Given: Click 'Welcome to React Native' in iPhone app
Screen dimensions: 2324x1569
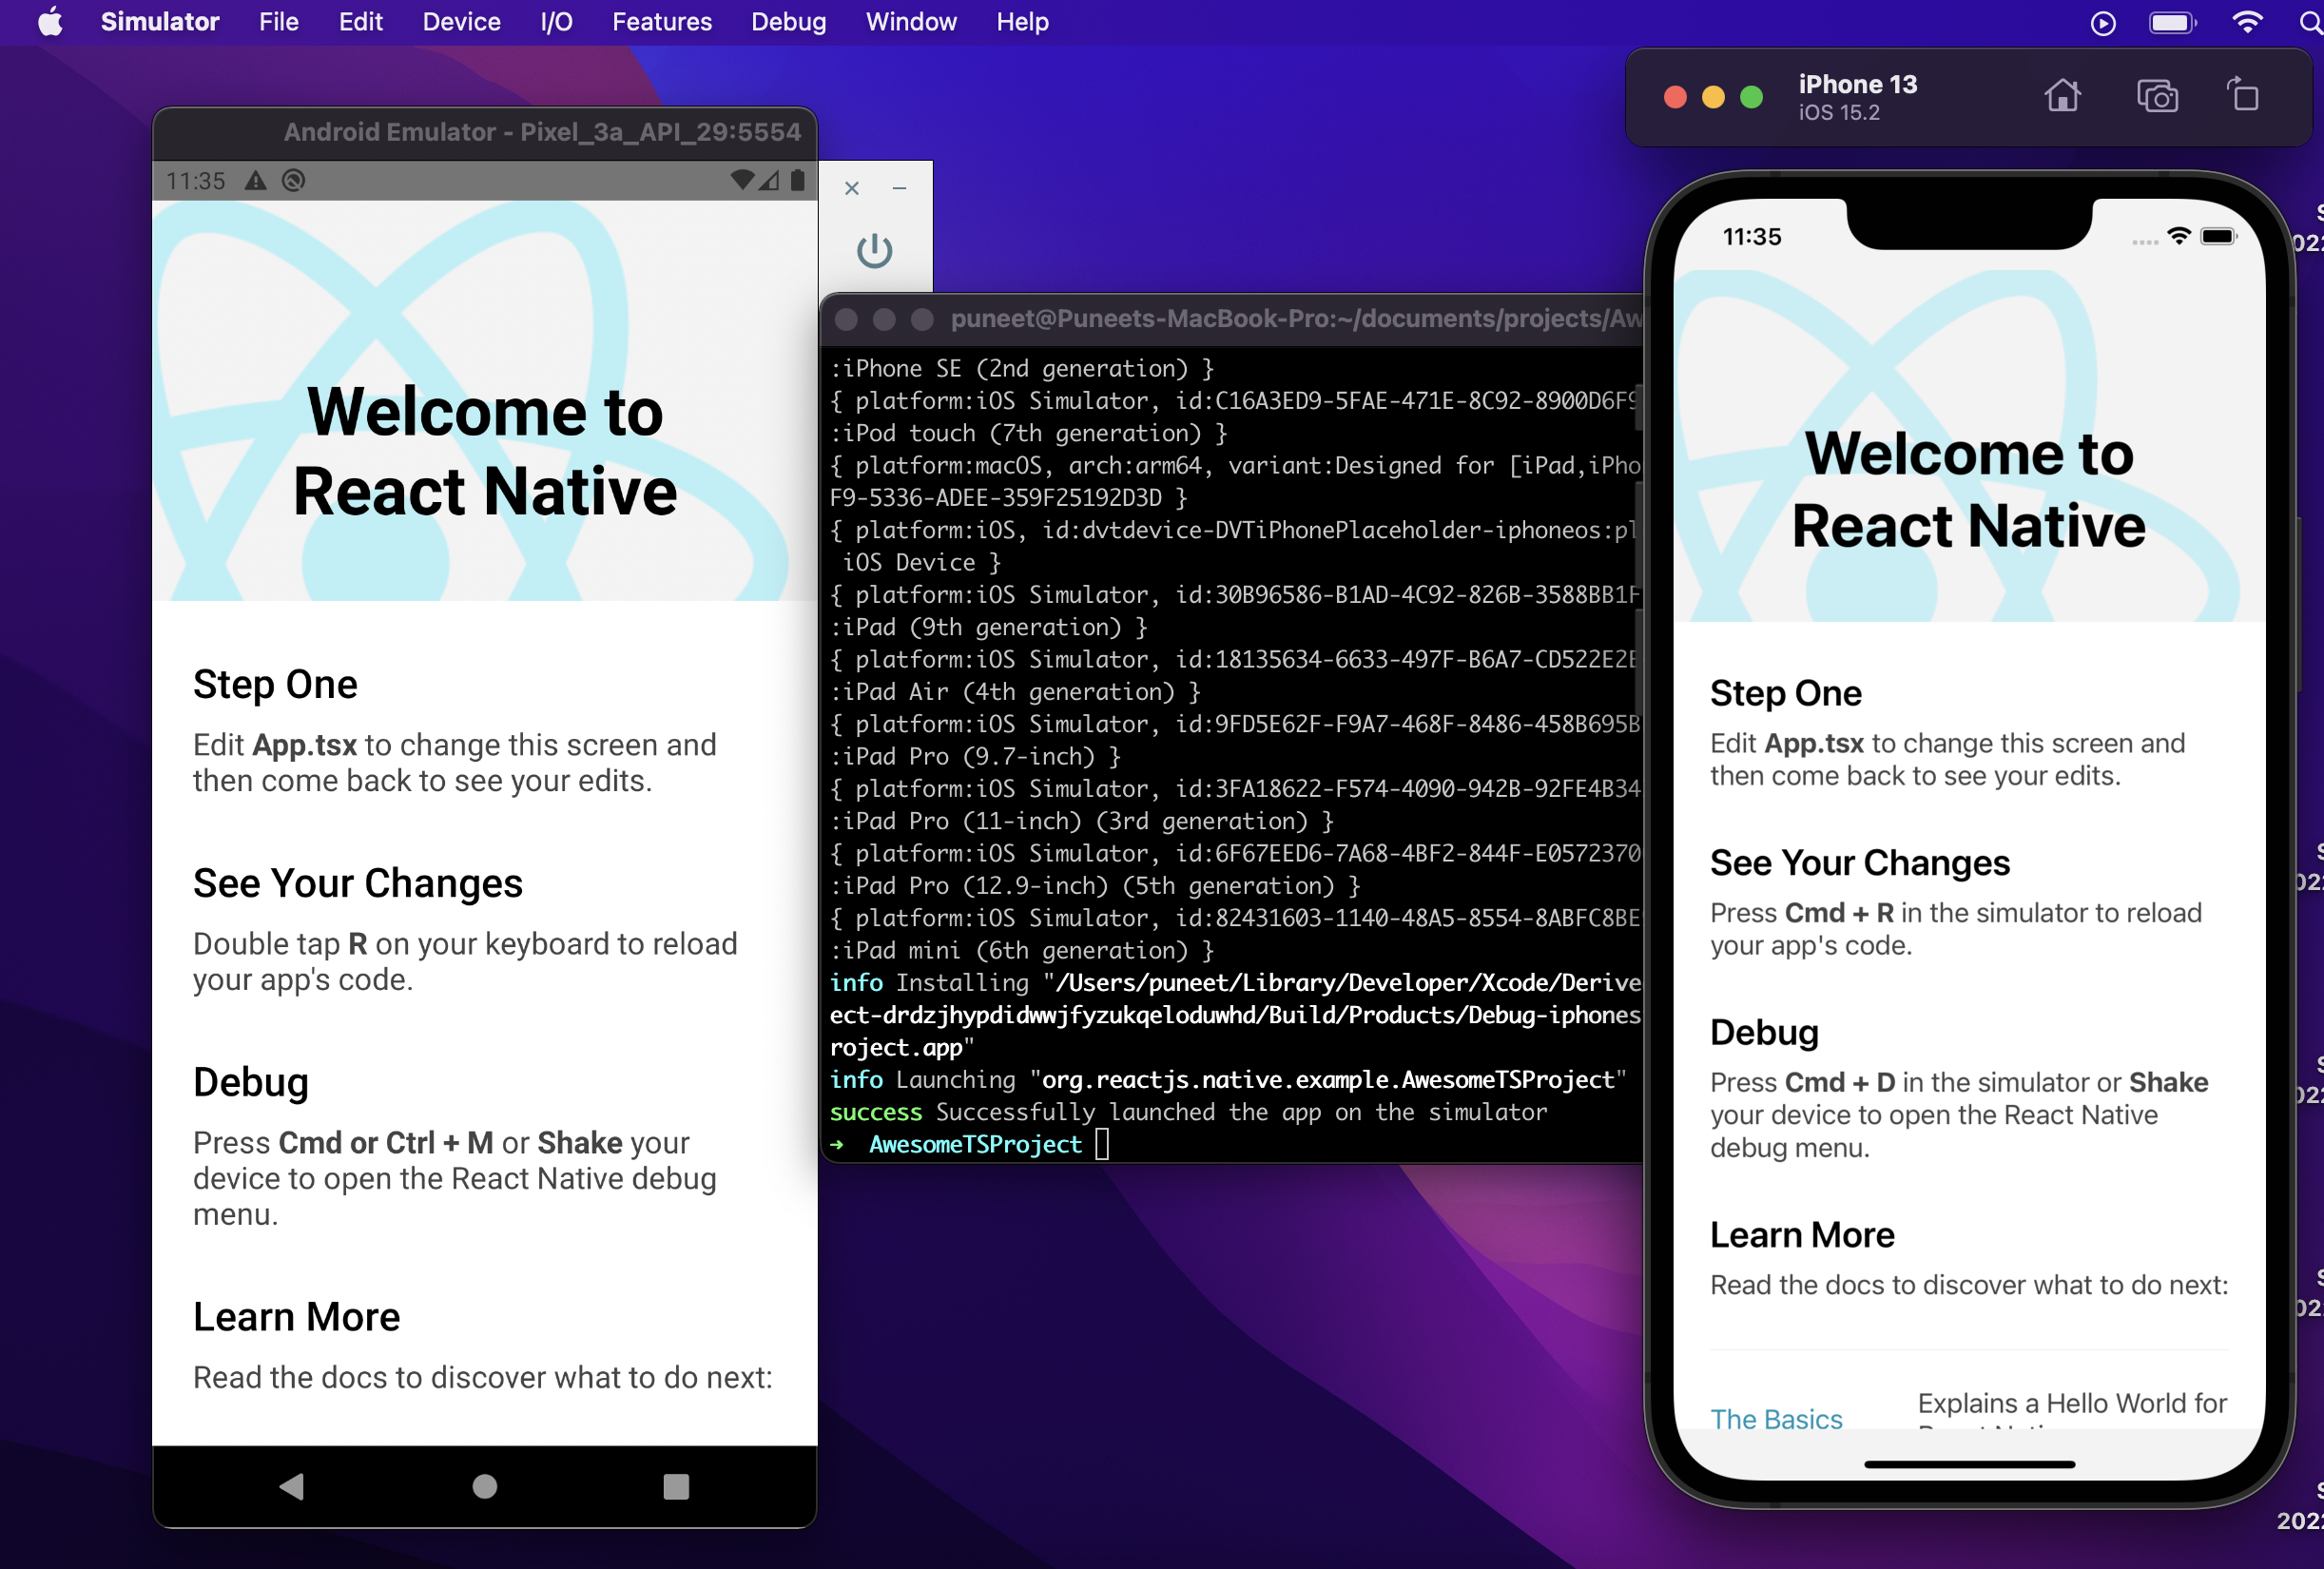Looking at the screenshot, I should [1969, 489].
